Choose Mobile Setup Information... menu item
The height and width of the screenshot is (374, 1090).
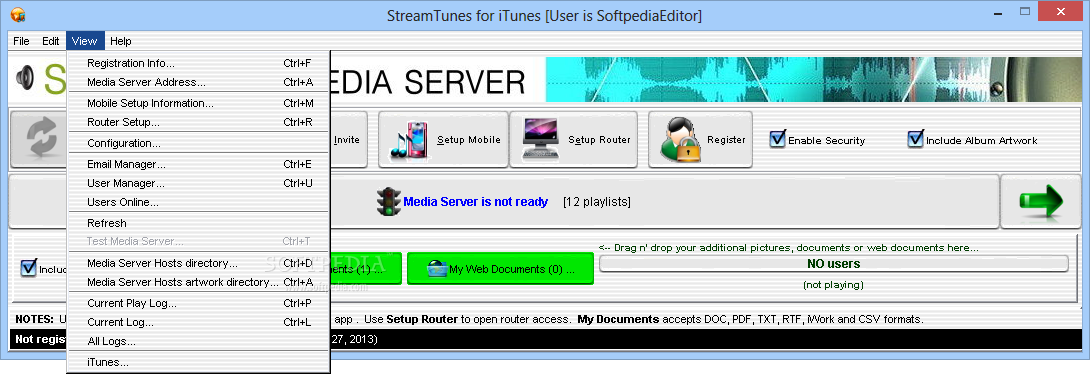pyautogui.click(x=198, y=104)
